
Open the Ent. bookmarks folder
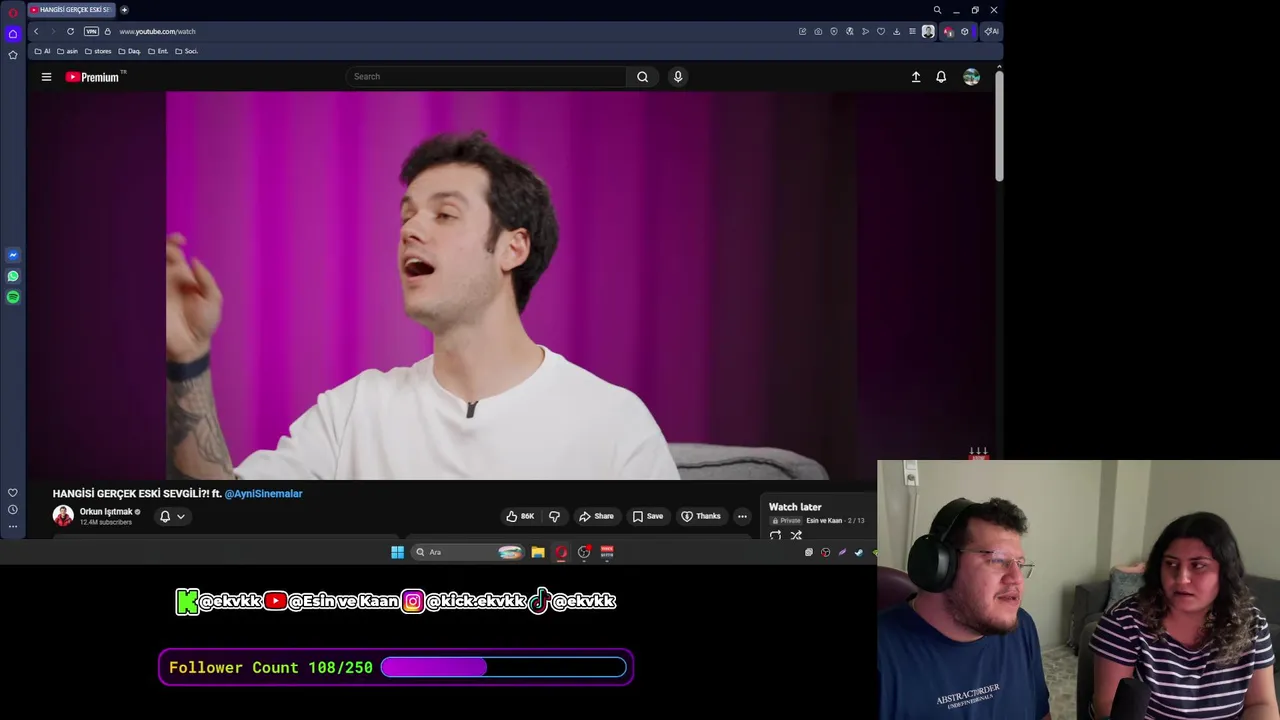point(158,51)
